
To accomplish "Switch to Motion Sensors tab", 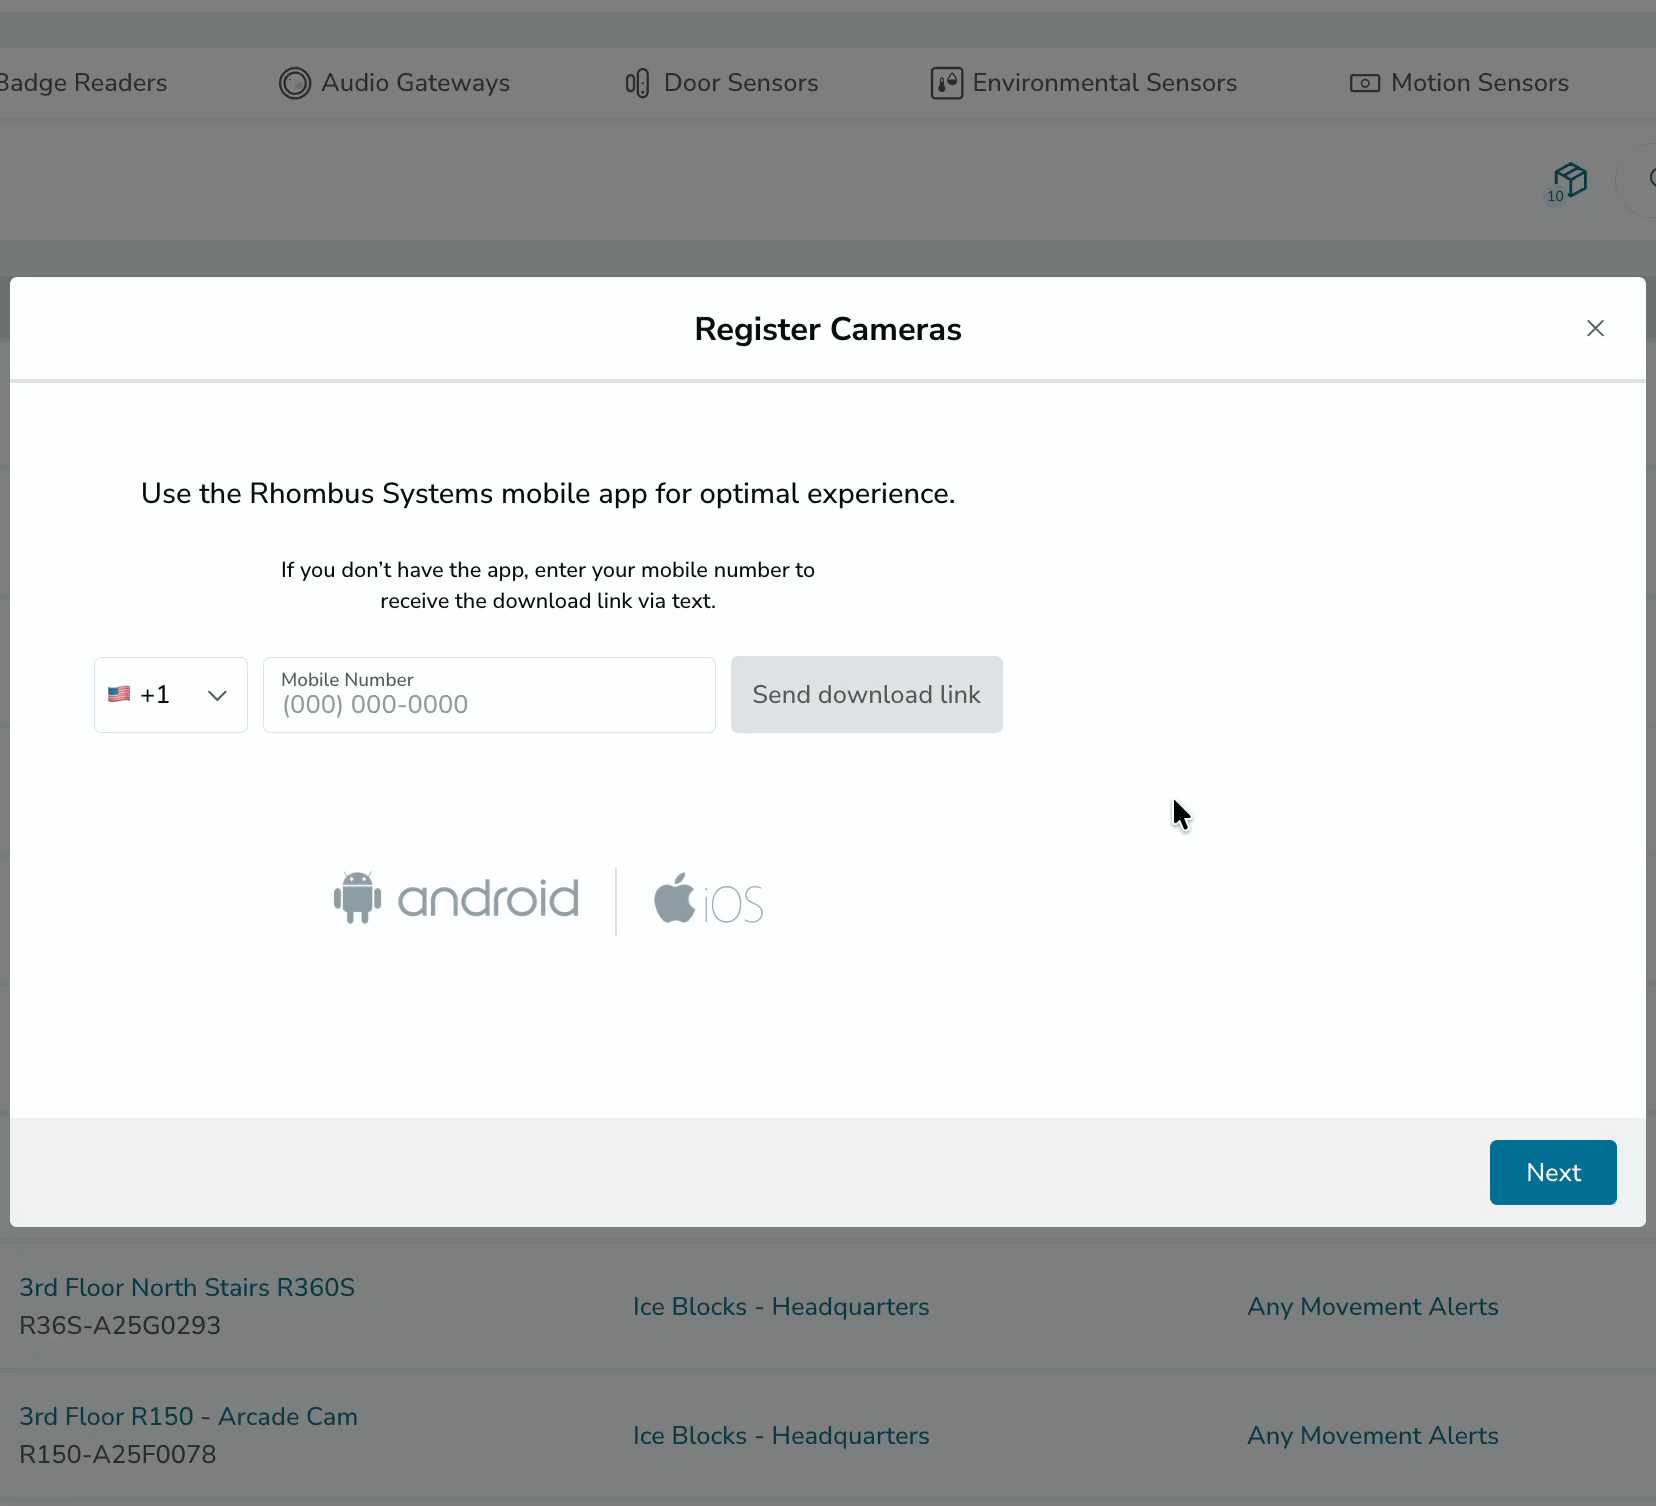I will click(x=1459, y=83).
